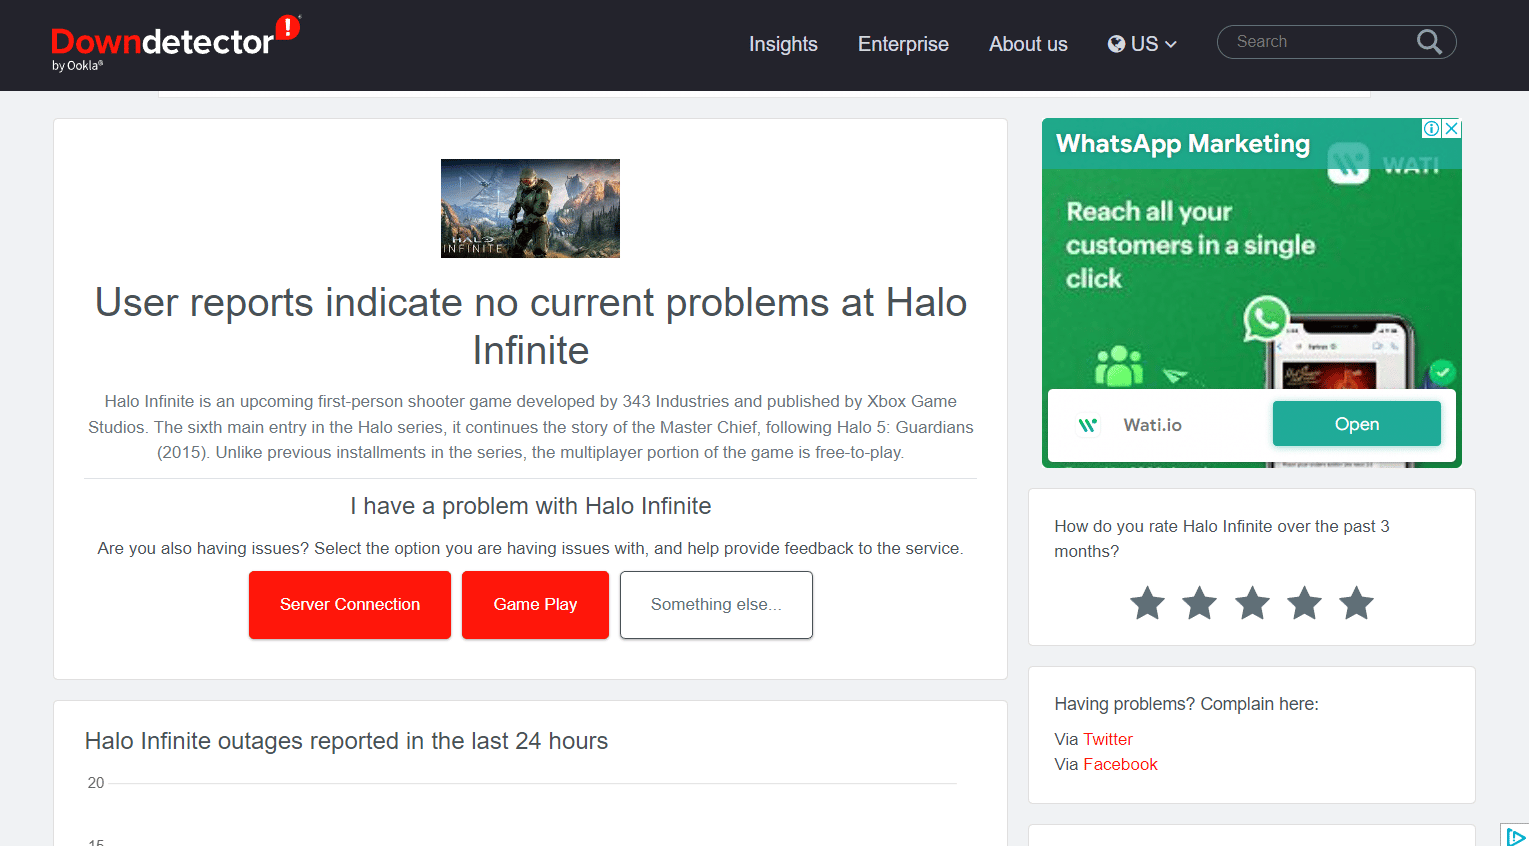Click 'Reach all your customers' ad text

coord(1190,245)
